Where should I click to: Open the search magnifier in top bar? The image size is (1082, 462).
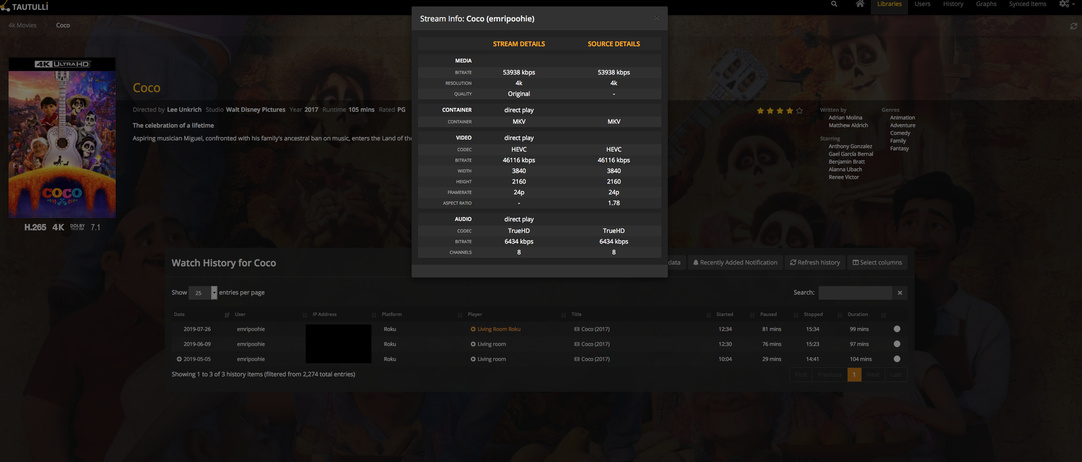(834, 4)
